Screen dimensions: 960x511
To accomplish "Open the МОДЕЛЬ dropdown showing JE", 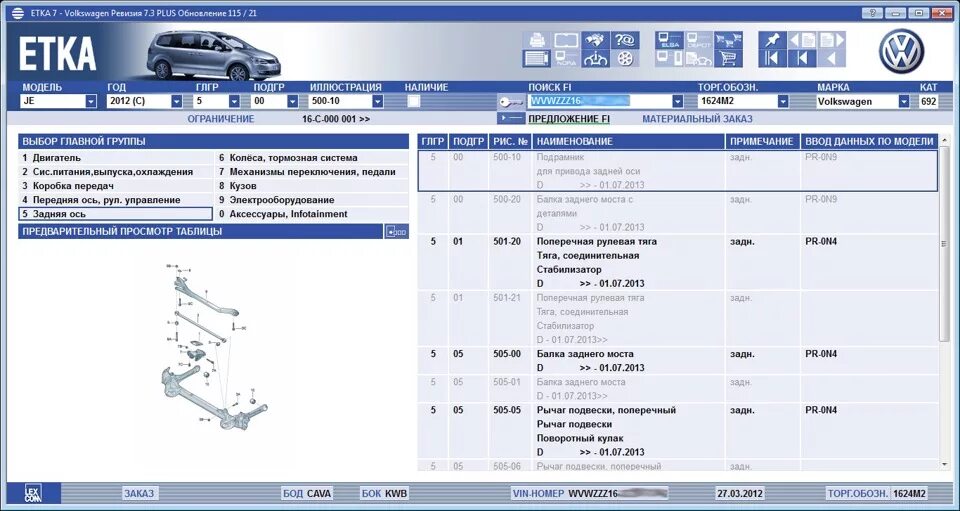I will click(x=91, y=102).
